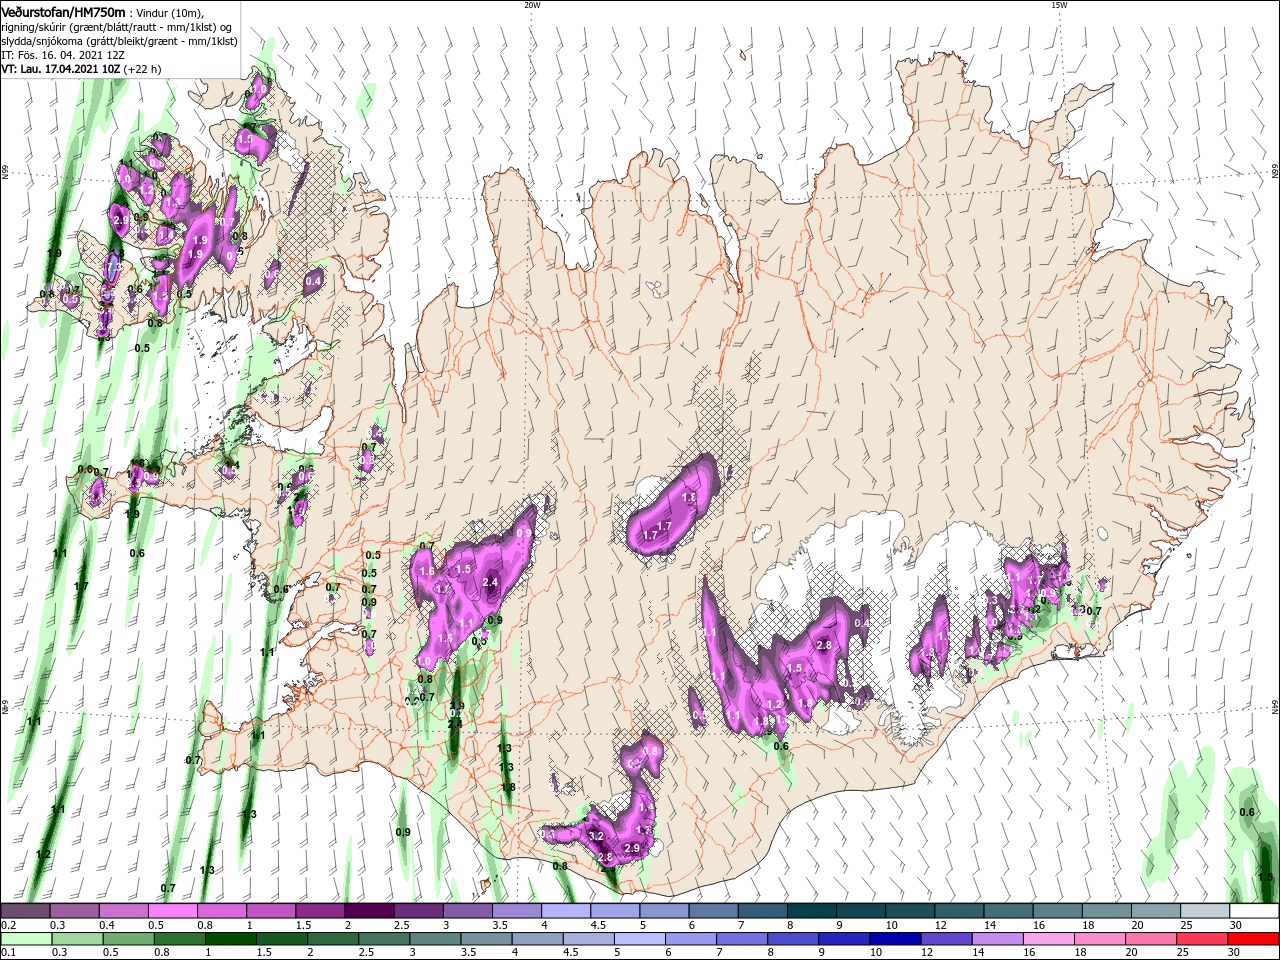Pick the darkest purple 2–2.5 snow legend swatch
1280x960 pixels.
(x=368, y=911)
